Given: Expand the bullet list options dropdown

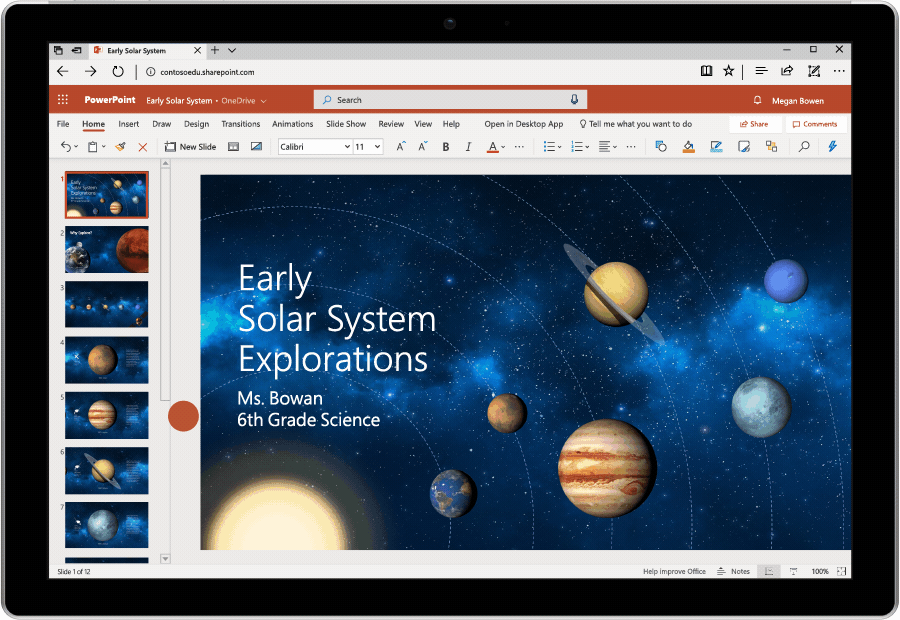Looking at the screenshot, I should 559,146.
